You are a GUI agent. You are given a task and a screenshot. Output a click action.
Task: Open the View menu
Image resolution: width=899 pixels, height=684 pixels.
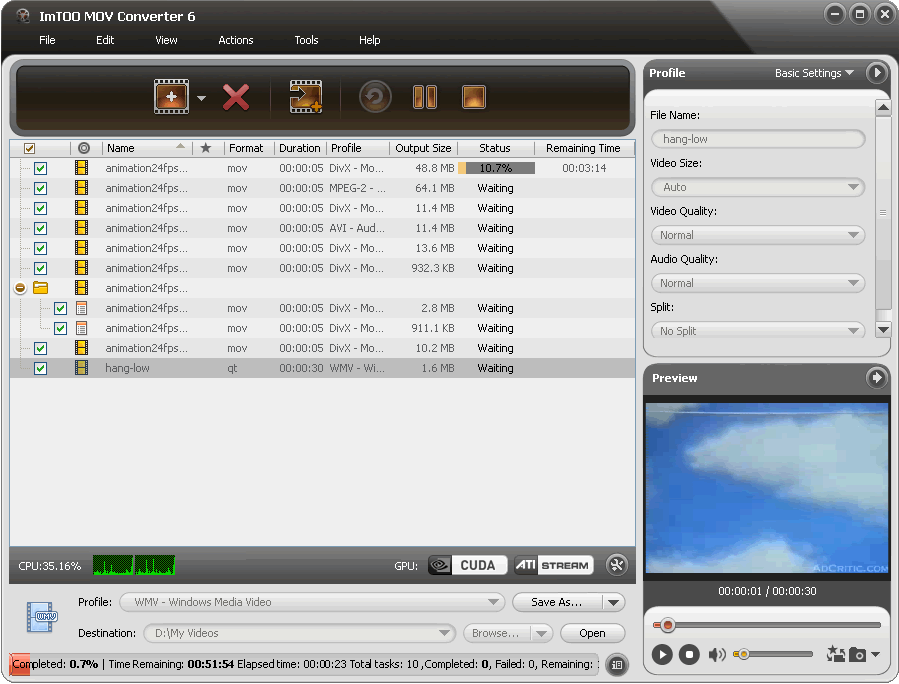pyautogui.click(x=166, y=40)
